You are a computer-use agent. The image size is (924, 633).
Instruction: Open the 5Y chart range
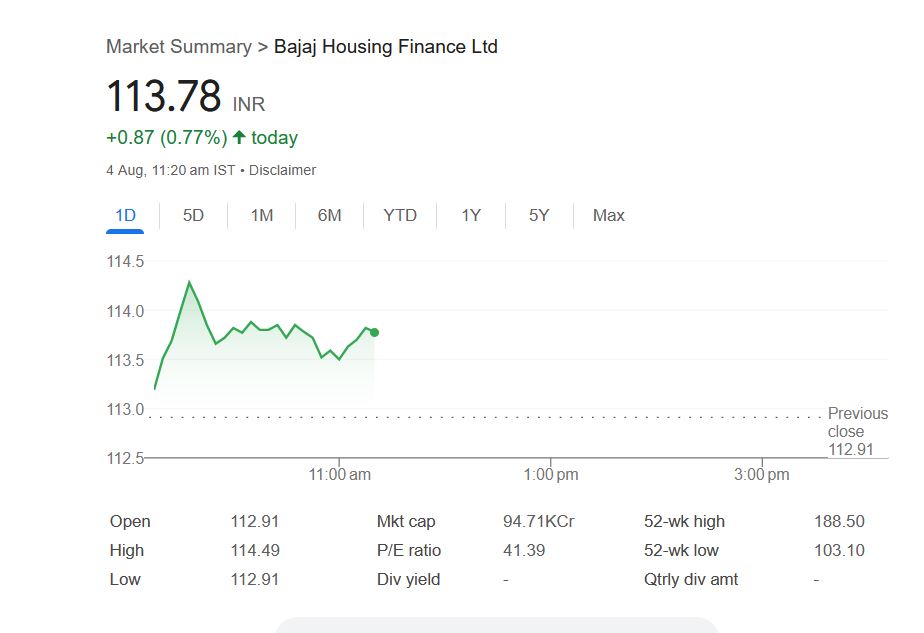pos(539,215)
